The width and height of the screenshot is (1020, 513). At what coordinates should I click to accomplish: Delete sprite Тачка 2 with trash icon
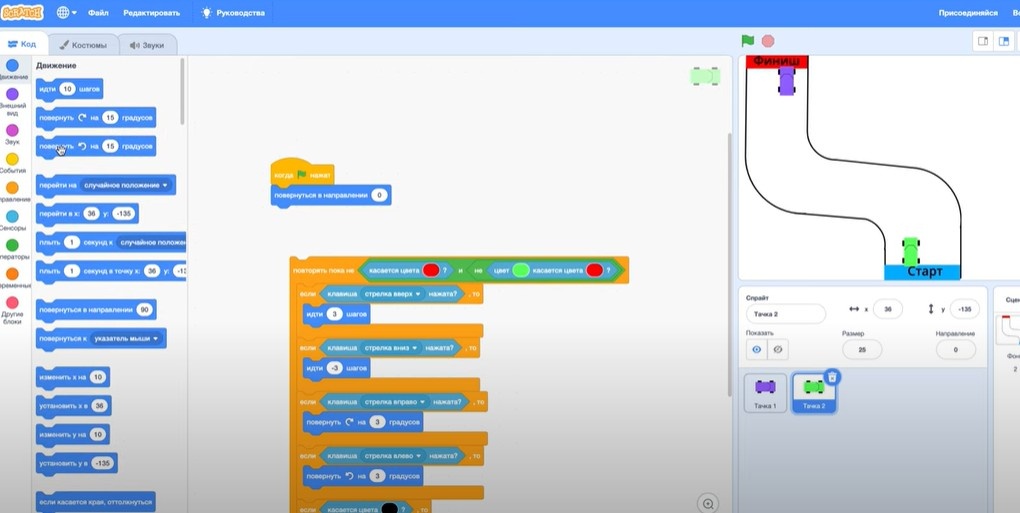pyautogui.click(x=832, y=376)
